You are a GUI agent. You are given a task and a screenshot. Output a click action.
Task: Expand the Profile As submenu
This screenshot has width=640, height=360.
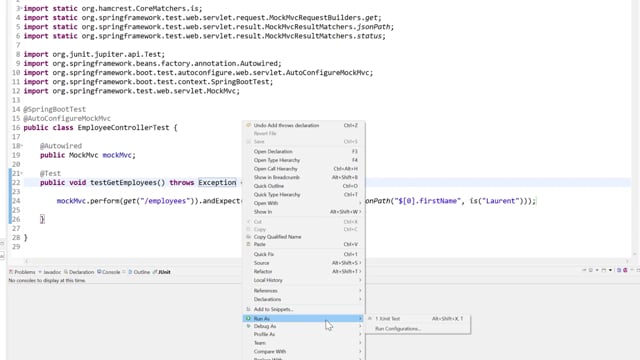click(304, 334)
